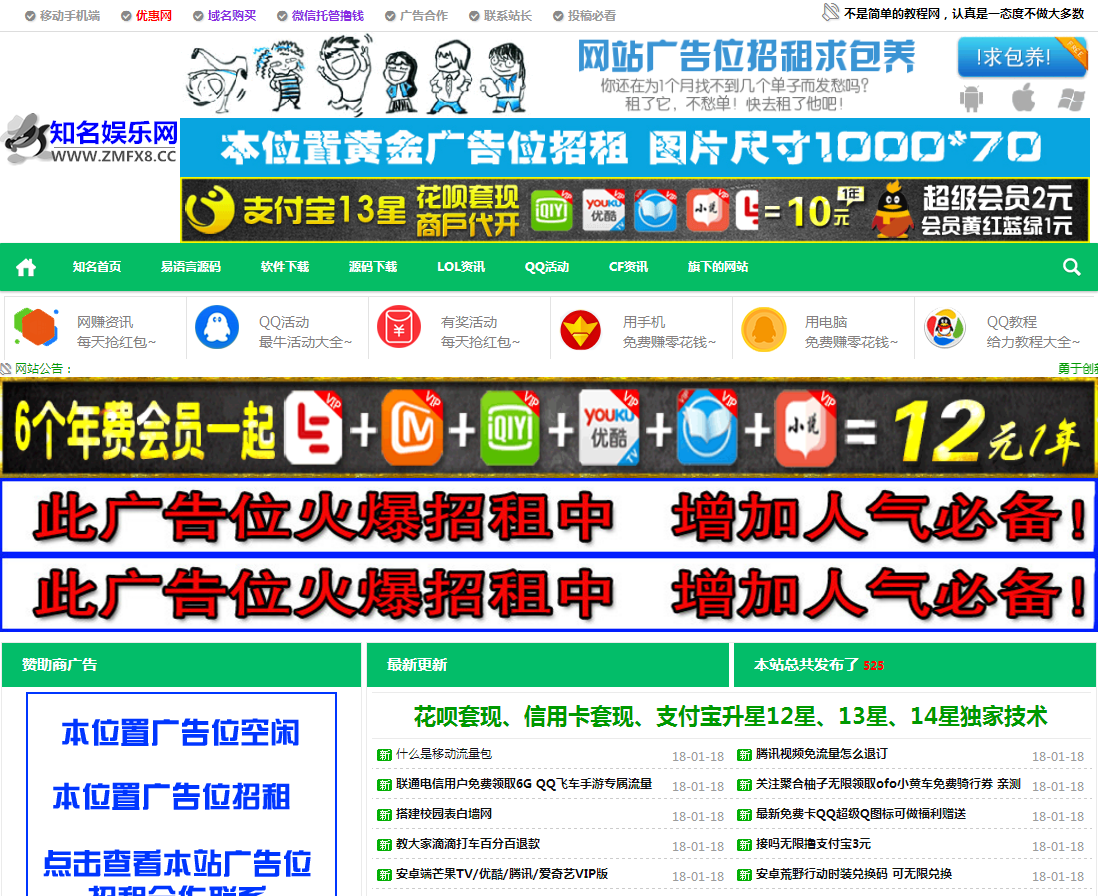Open 旗下的网站 menu item
Viewport: 1098px width, 896px height.
click(x=718, y=267)
